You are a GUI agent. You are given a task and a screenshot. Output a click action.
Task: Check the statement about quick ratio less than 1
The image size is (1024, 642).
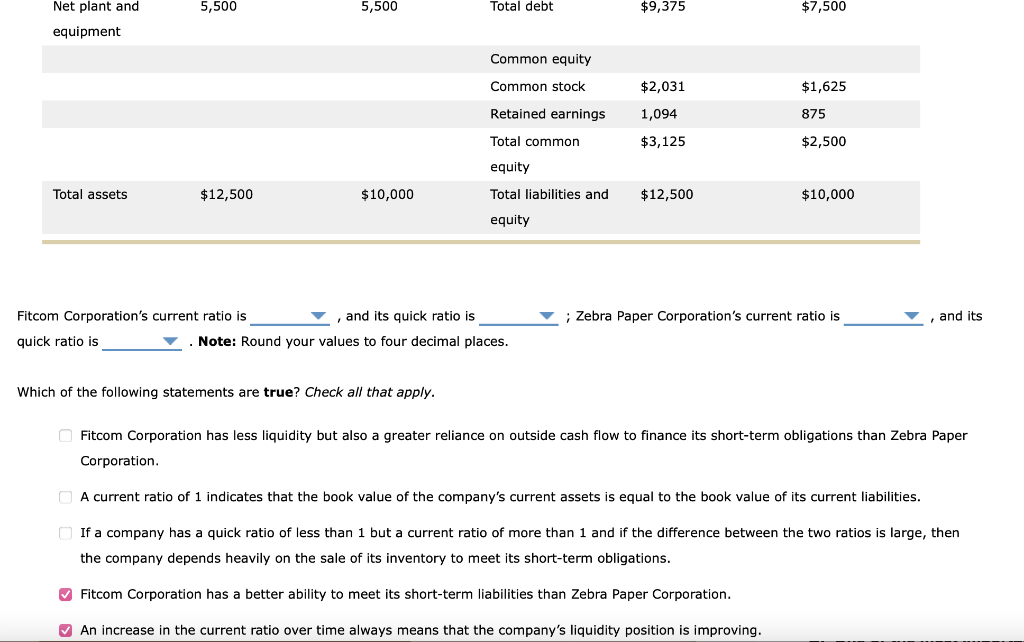click(65, 532)
